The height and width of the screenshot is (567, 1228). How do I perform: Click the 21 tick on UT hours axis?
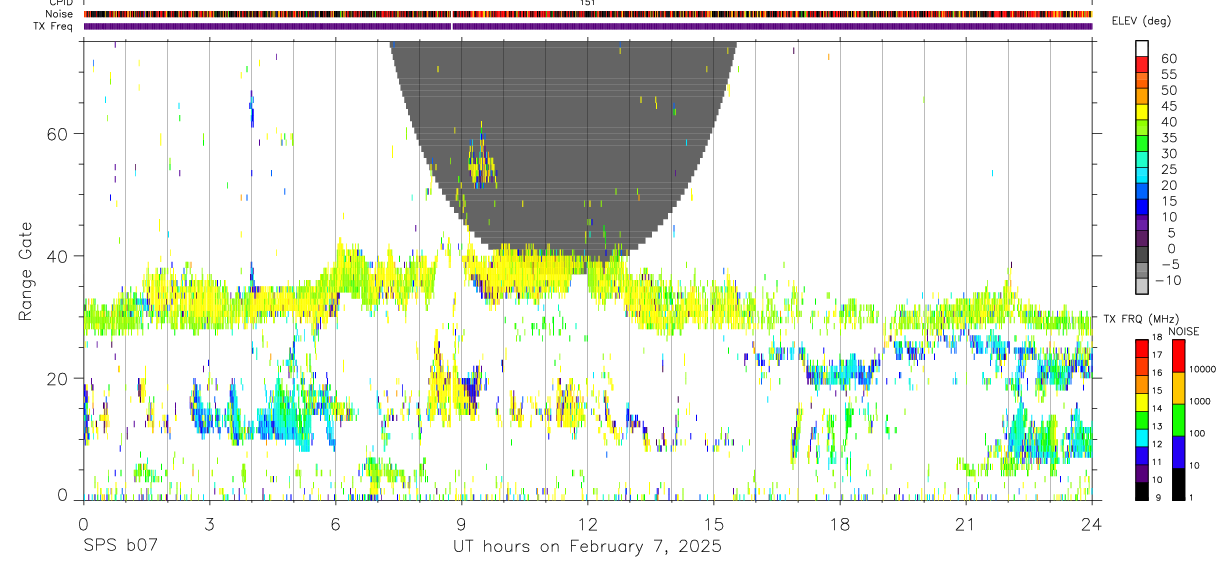coord(965,524)
